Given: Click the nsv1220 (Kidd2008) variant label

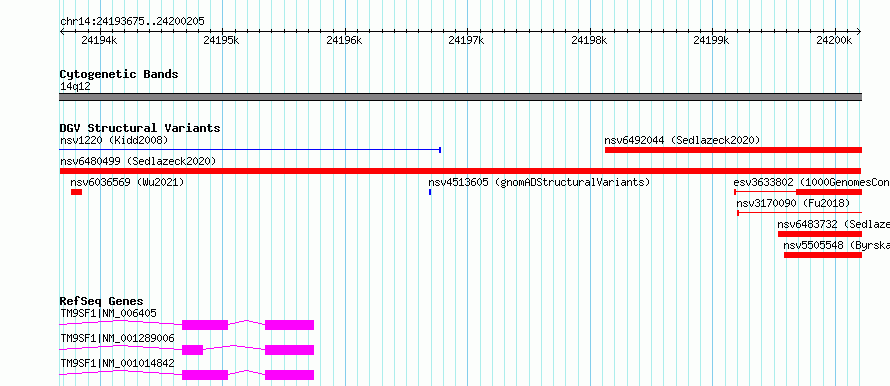Looking at the screenshot, I should pos(114,140).
